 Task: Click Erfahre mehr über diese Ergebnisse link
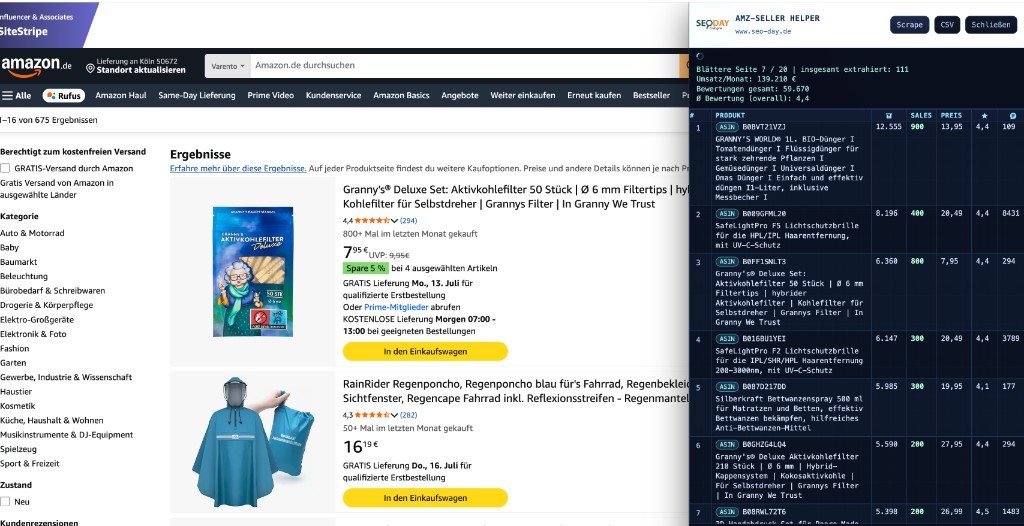coord(238,168)
